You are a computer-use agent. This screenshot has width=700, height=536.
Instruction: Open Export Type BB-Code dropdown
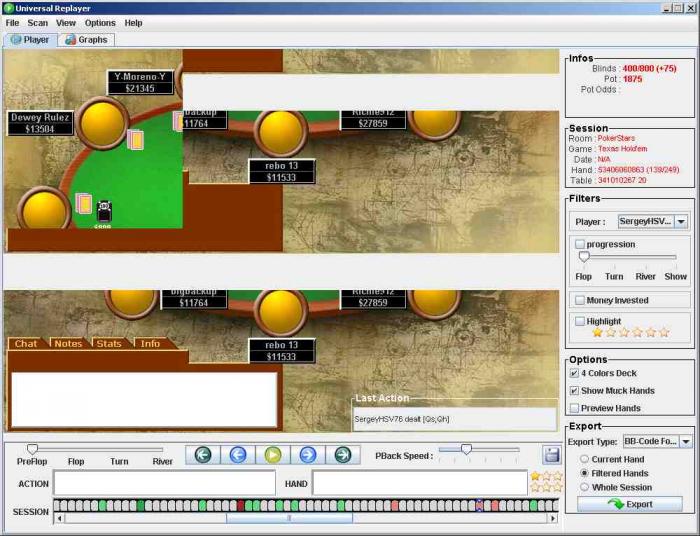click(x=686, y=441)
